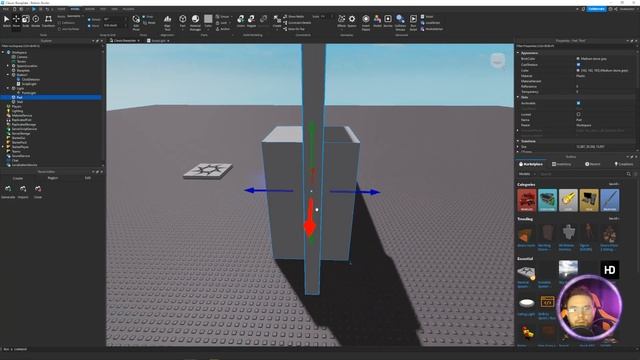
Task: Open the Align Tool
Action: (x=167, y=22)
